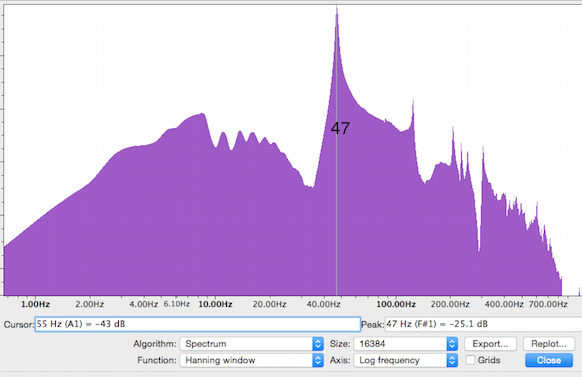Click the Peak readout text field
Image resolution: width=582 pixels, height=377 pixels.
(483, 324)
